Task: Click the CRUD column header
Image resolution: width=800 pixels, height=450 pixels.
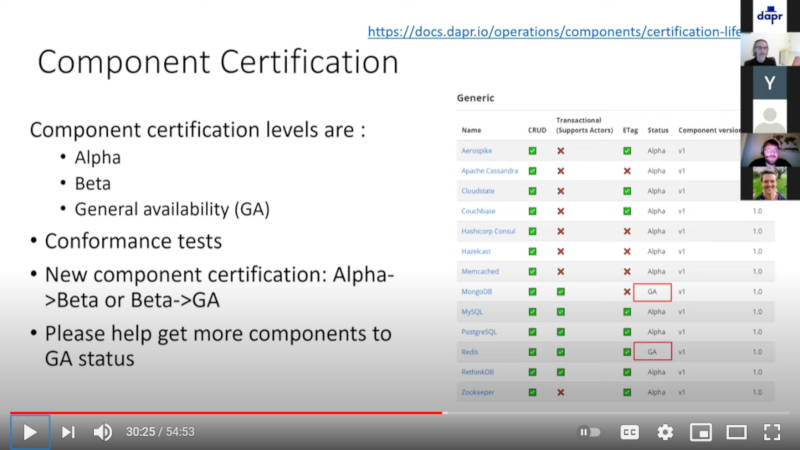Action: point(537,131)
